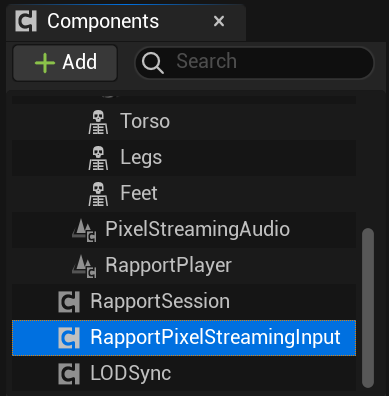This screenshot has width=389, height=396.
Task: Click the PixelStreamingAudio scene component icon
Action: tap(84, 230)
